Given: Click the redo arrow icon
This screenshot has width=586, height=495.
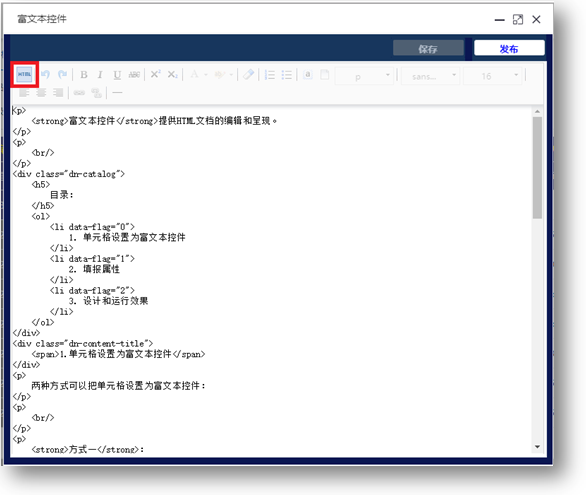Looking at the screenshot, I should pos(62,74).
